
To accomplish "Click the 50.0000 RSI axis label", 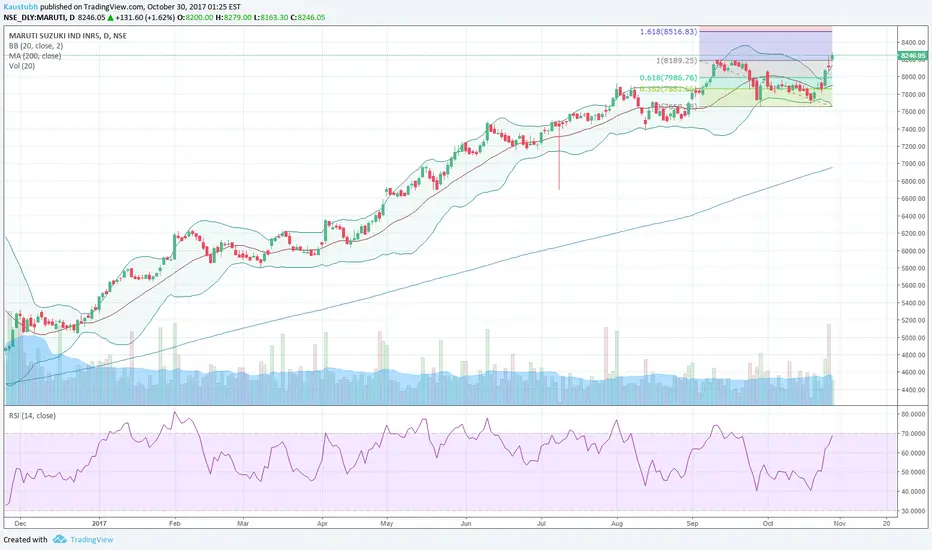I will tap(913, 473).
